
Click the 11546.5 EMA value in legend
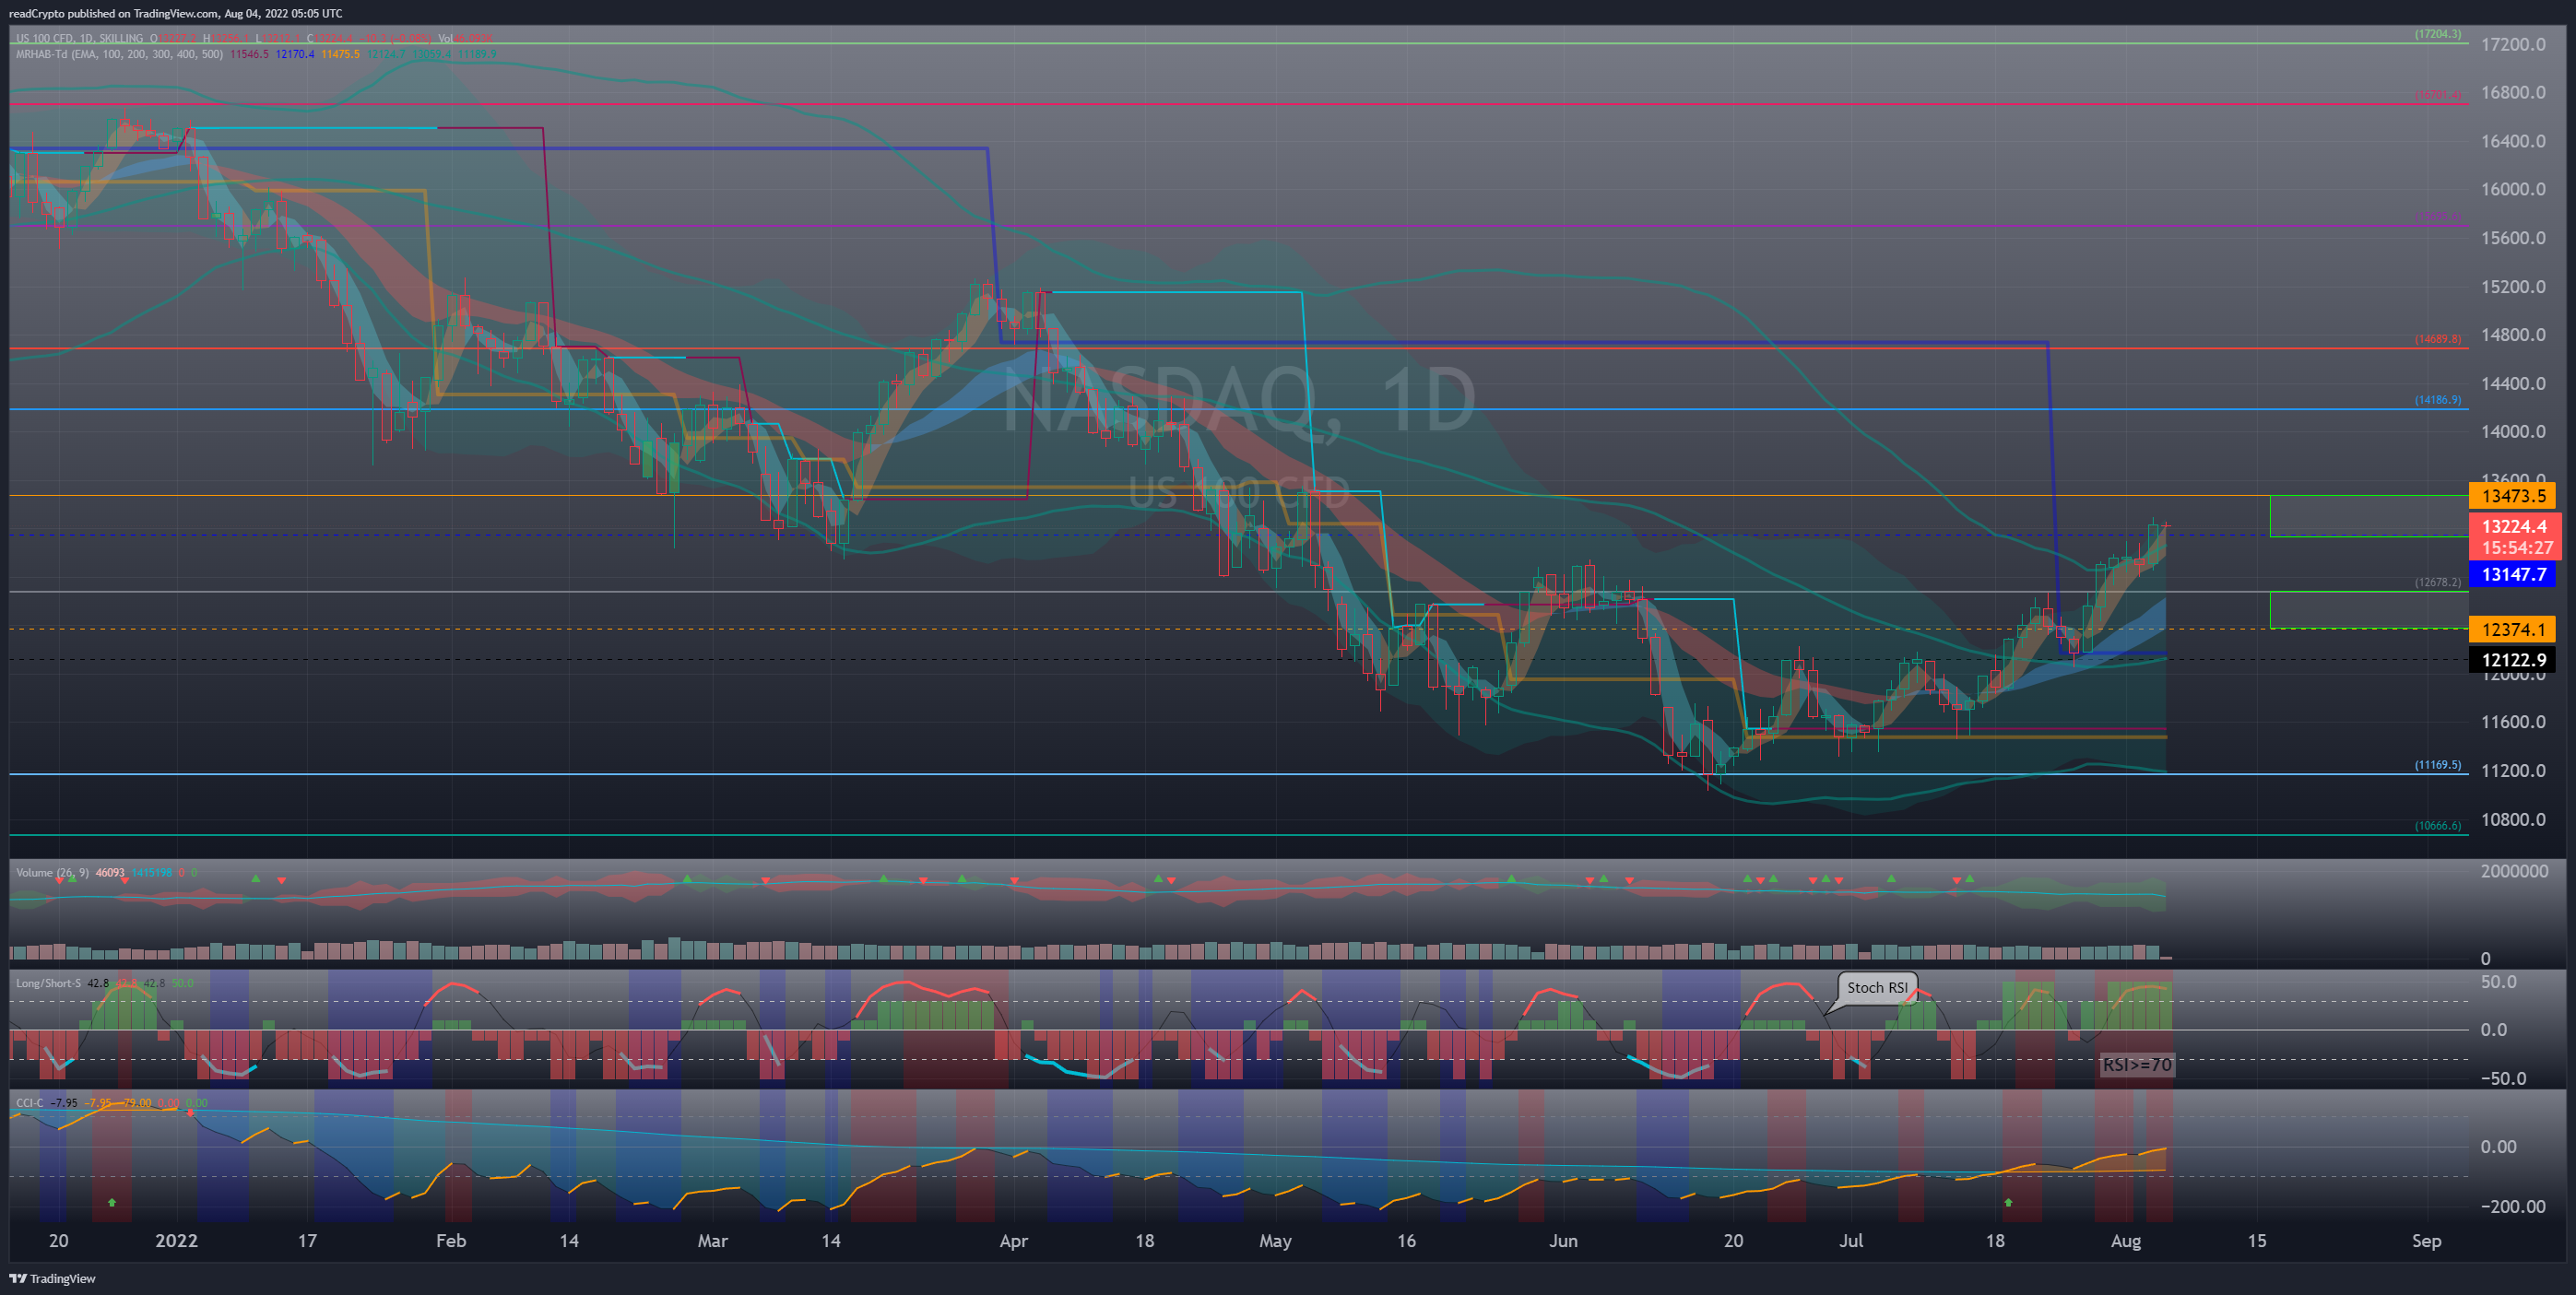249,54
